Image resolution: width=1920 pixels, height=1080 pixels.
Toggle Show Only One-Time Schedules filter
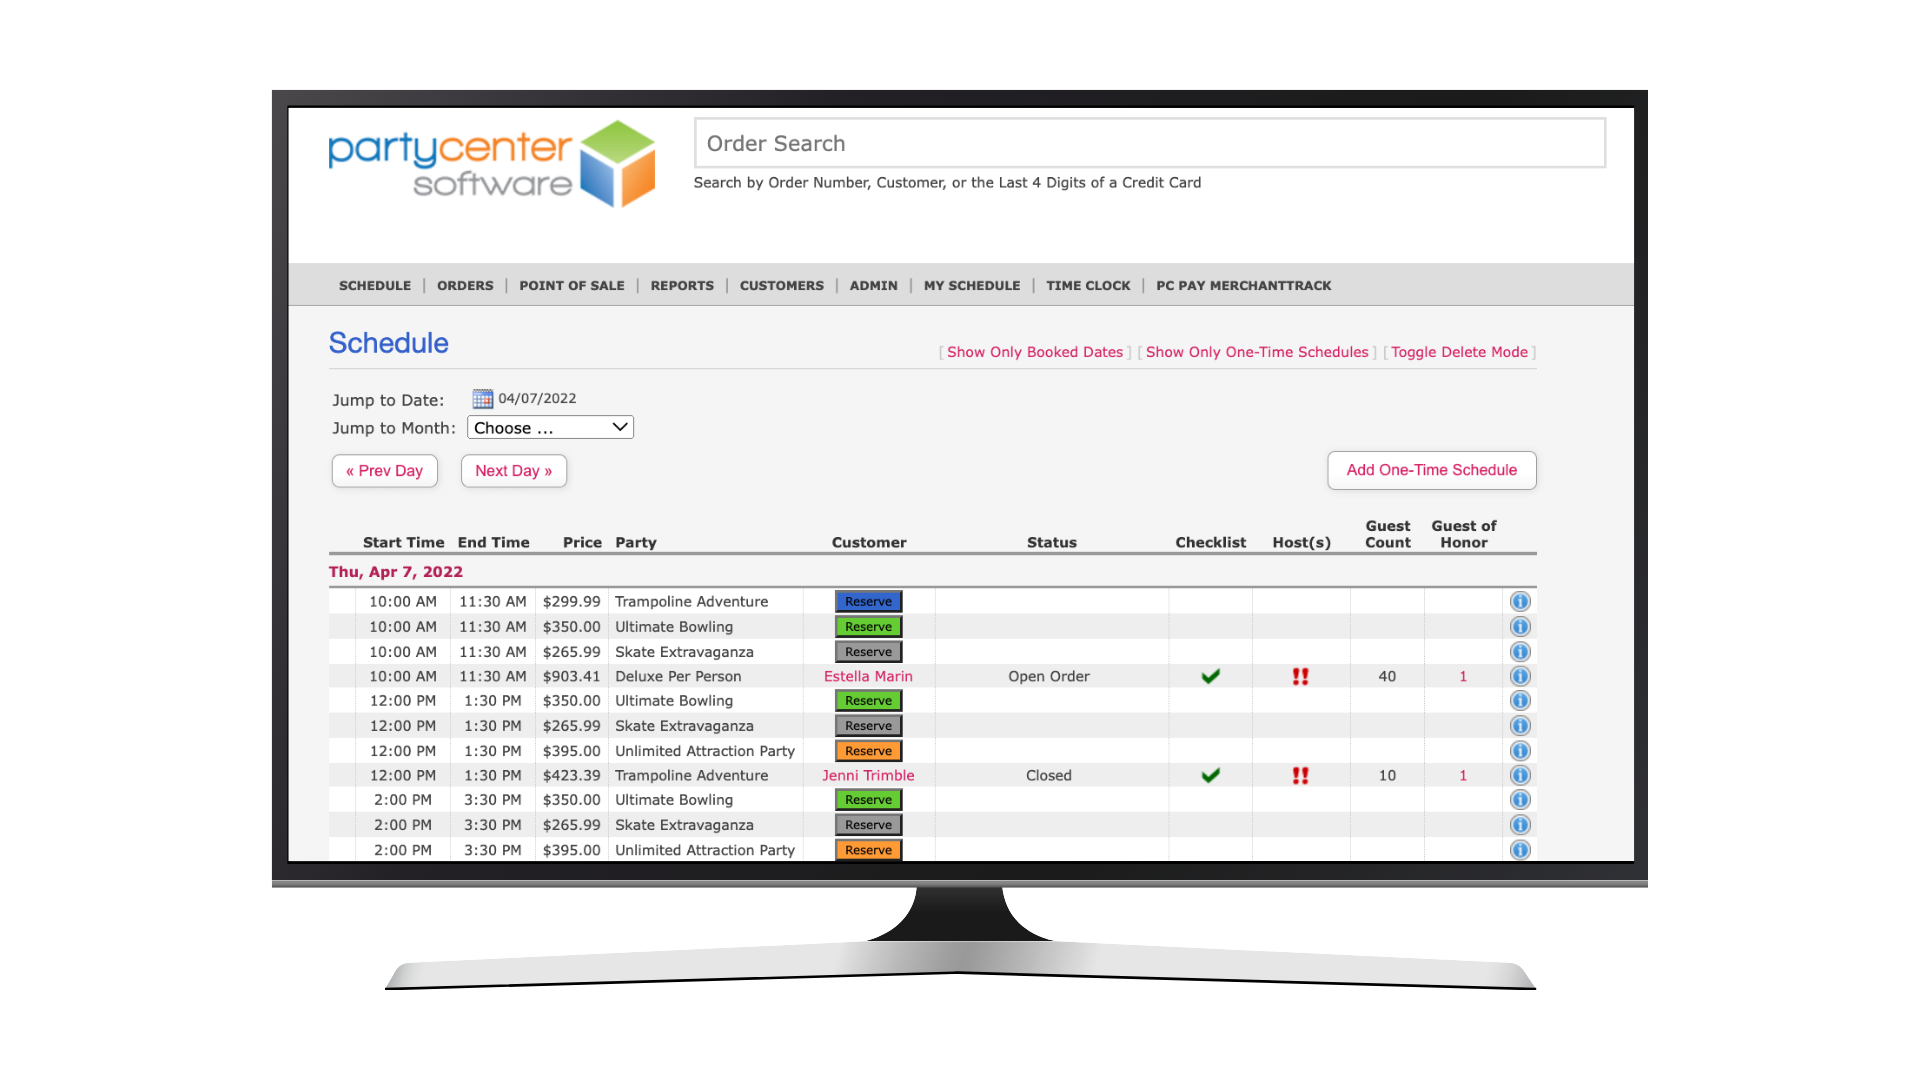click(1257, 351)
